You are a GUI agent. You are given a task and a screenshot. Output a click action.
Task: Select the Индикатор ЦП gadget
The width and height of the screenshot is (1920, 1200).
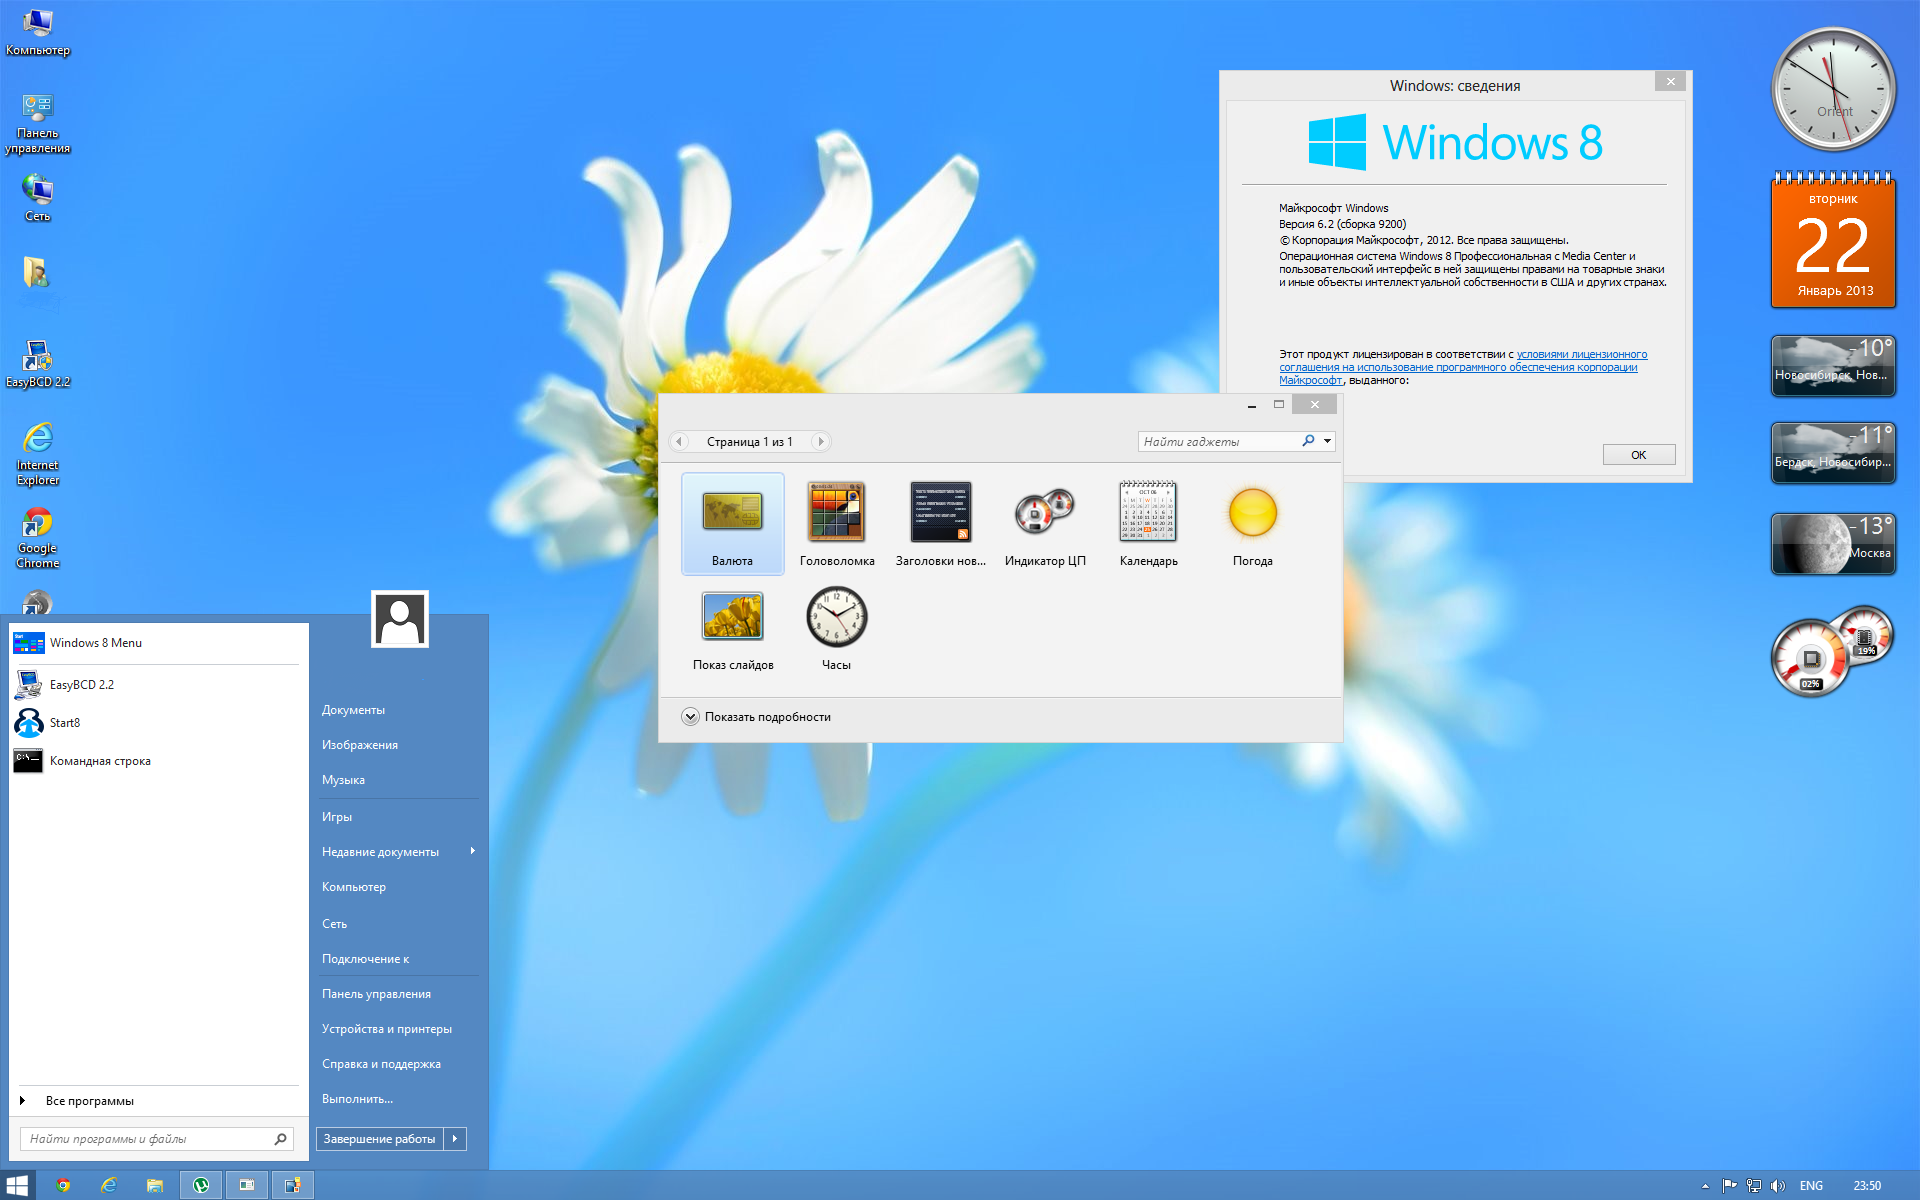click(1045, 523)
